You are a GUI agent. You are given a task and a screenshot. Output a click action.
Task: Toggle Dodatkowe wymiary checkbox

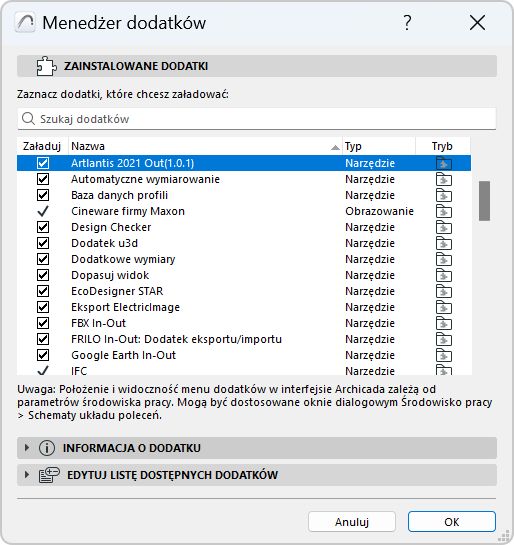(x=43, y=259)
